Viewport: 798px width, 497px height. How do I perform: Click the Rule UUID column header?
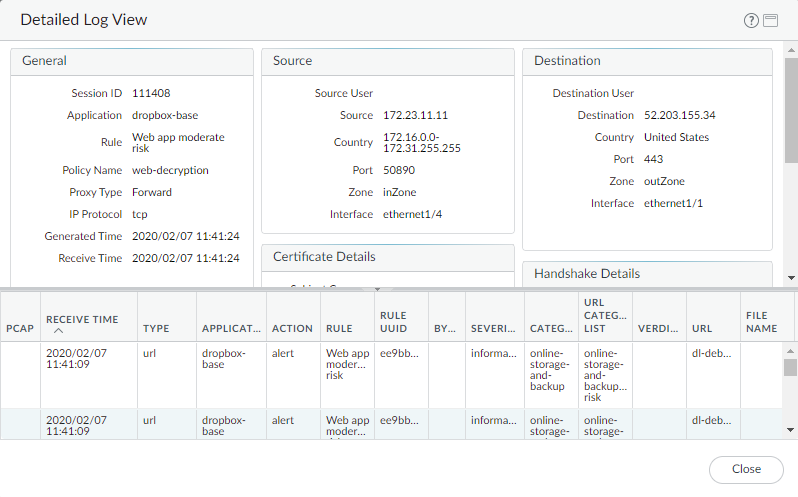[393, 321]
